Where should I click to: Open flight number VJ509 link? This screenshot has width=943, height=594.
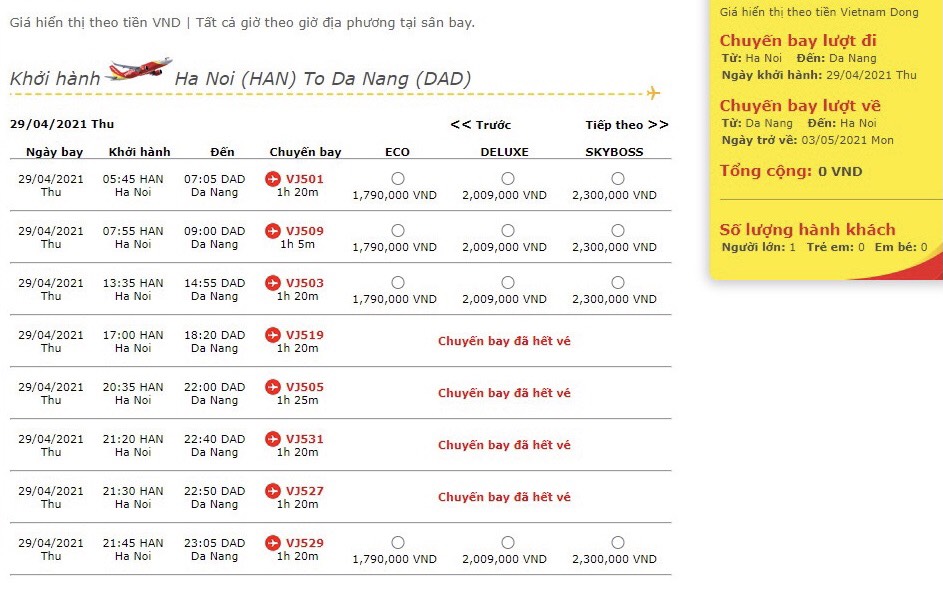304,231
